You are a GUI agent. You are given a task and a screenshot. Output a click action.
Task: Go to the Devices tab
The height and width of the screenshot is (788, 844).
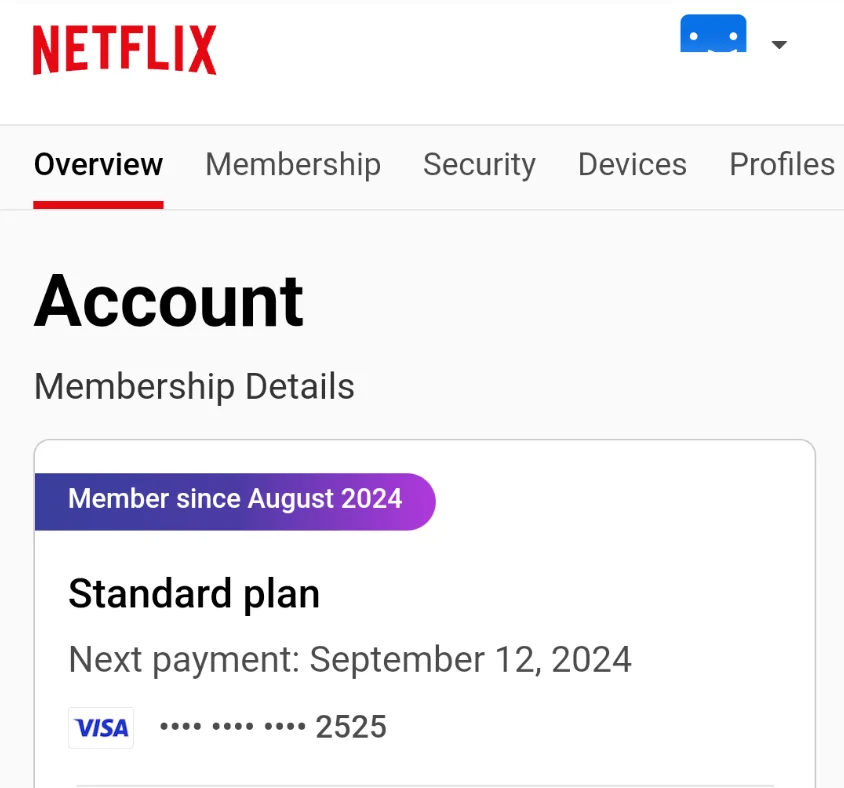point(632,165)
